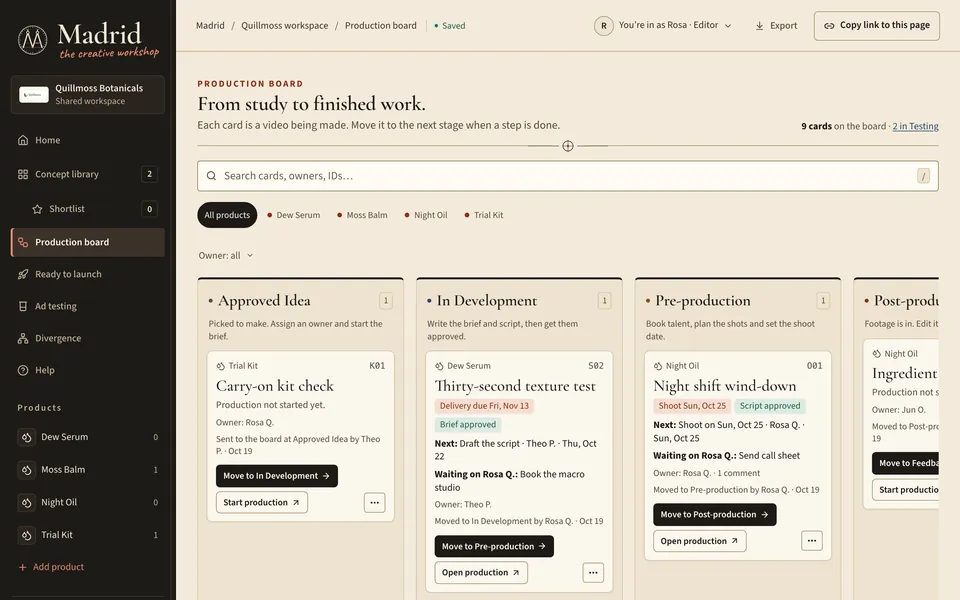Click the Script approved tag
Image resolution: width=960 pixels, height=600 pixels.
pos(770,406)
